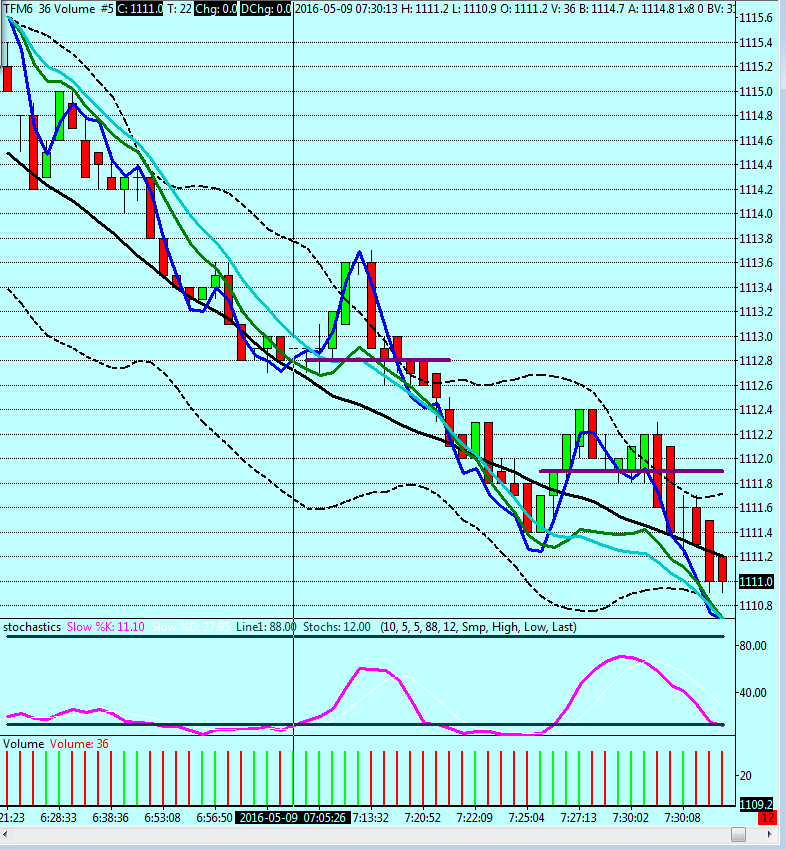Click the 'L: 1110.9' low value
Image resolution: width=786 pixels, height=849 pixels.
pos(474,9)
